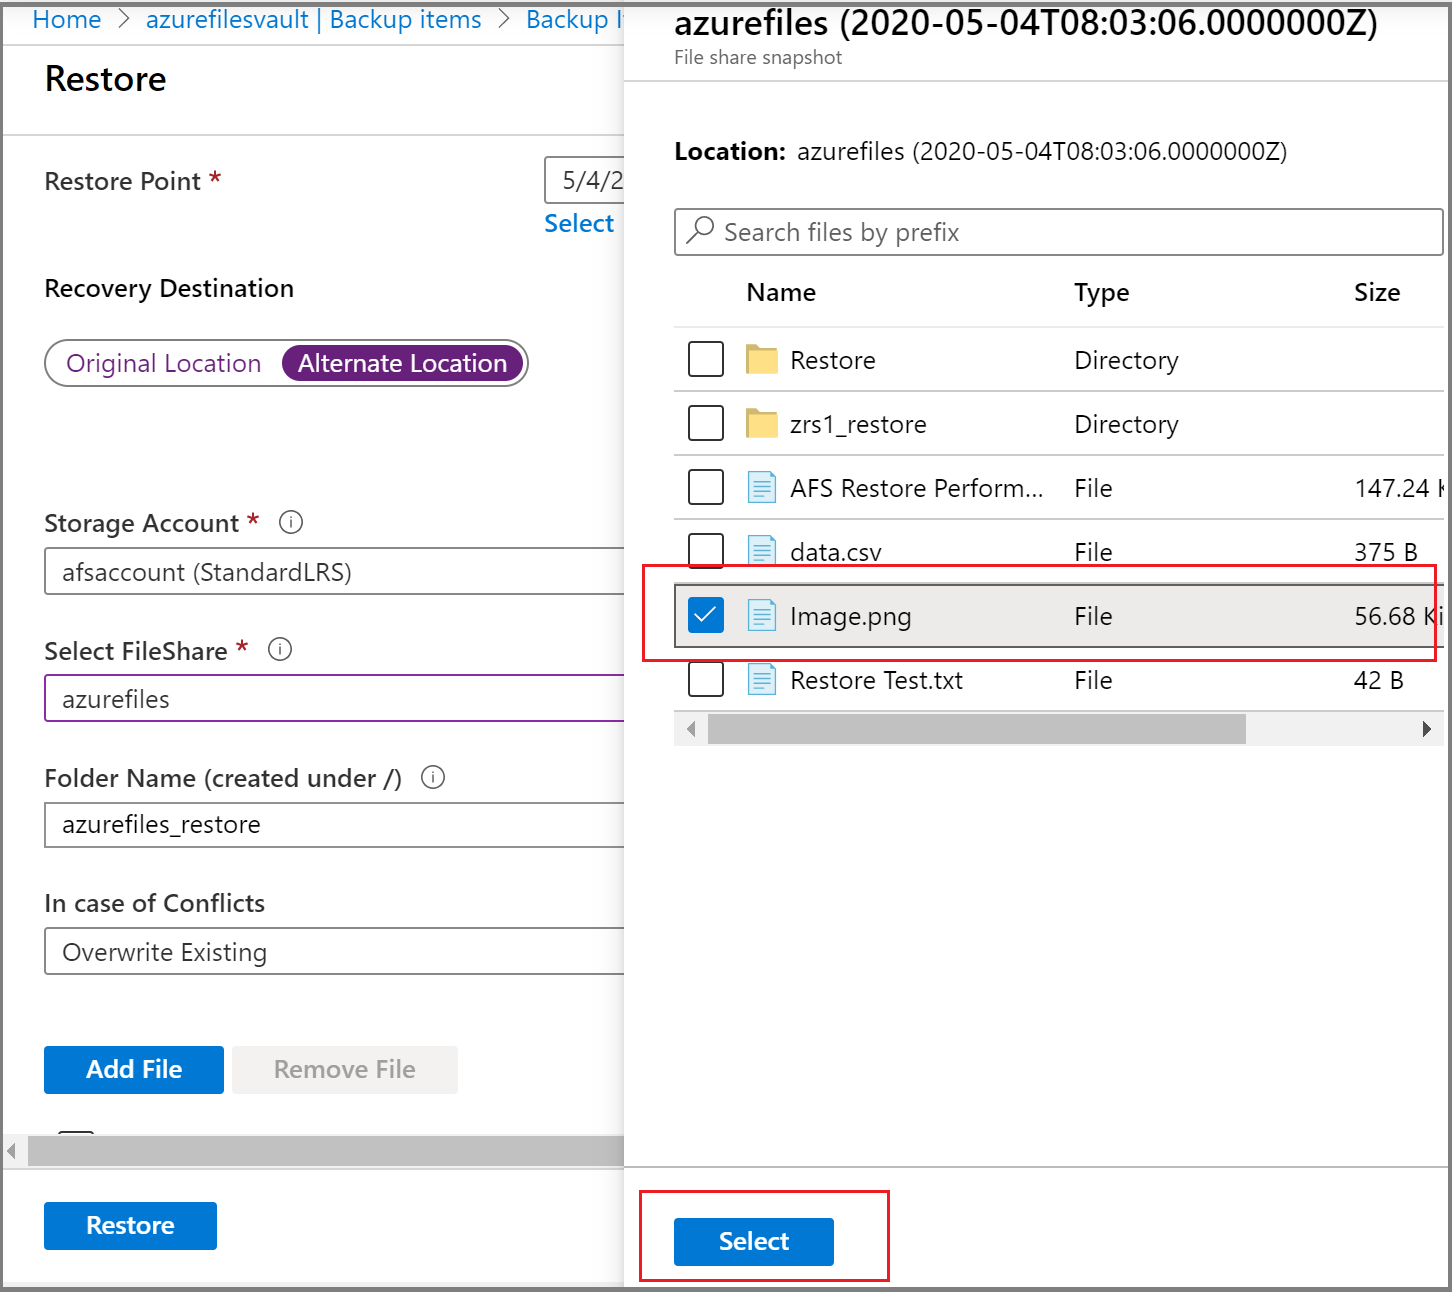Click the folder icon beside zrs1_restore

click(761, 423)
